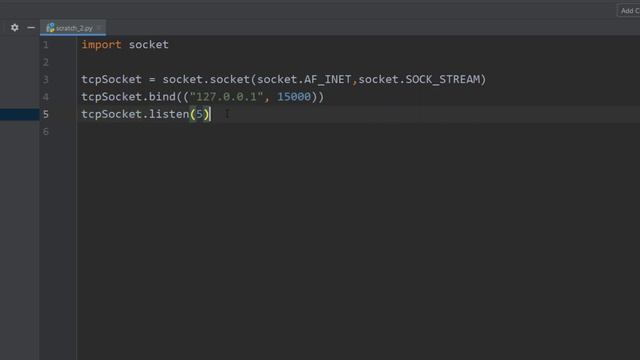Image resolution: width=640 pixels, height=360 pixels.
Task: Click 'AF_INET' constant on line 3
Action: [x=327, y=80]
